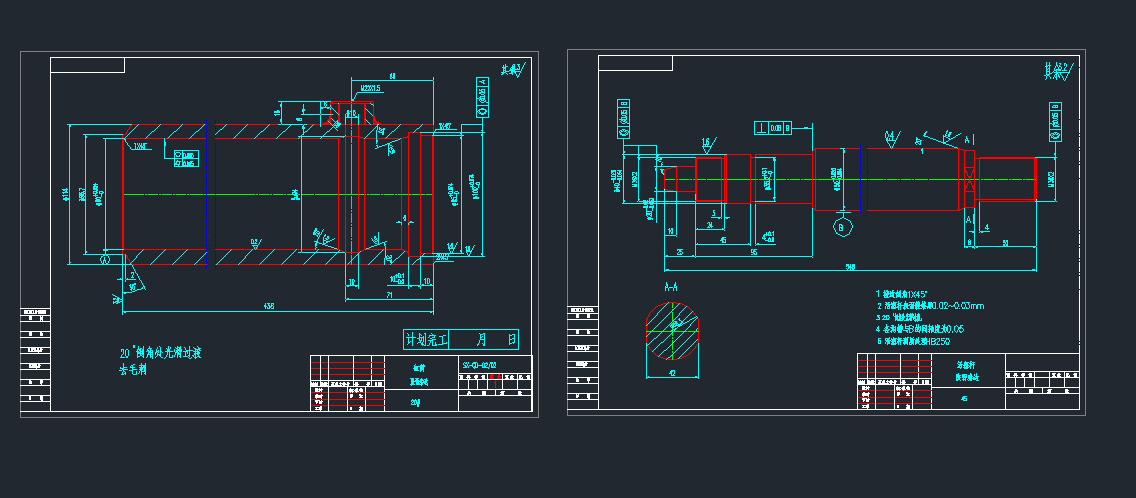Click the 20° chamfer smooth transition note
The height and width of the screenshot is (498, 1136).
point(161,353)
